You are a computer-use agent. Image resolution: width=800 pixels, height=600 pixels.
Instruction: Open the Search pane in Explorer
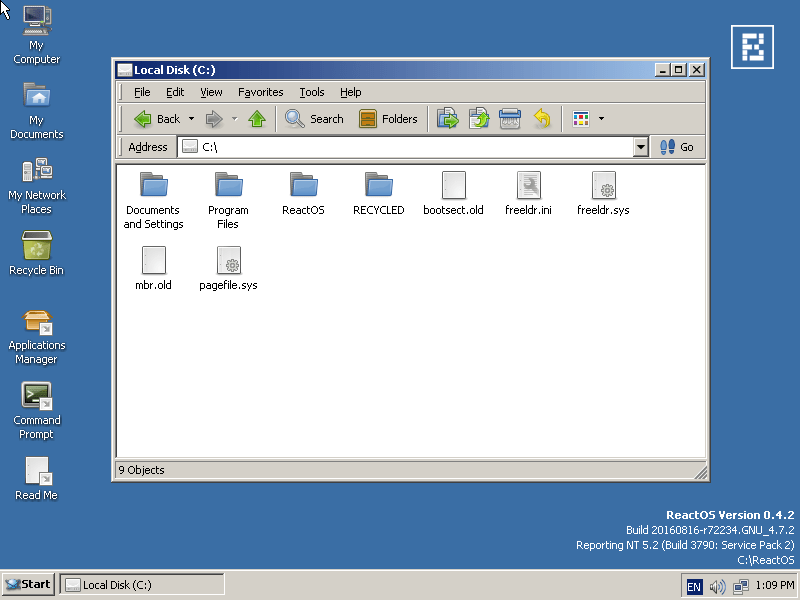[x=314, y=118]
